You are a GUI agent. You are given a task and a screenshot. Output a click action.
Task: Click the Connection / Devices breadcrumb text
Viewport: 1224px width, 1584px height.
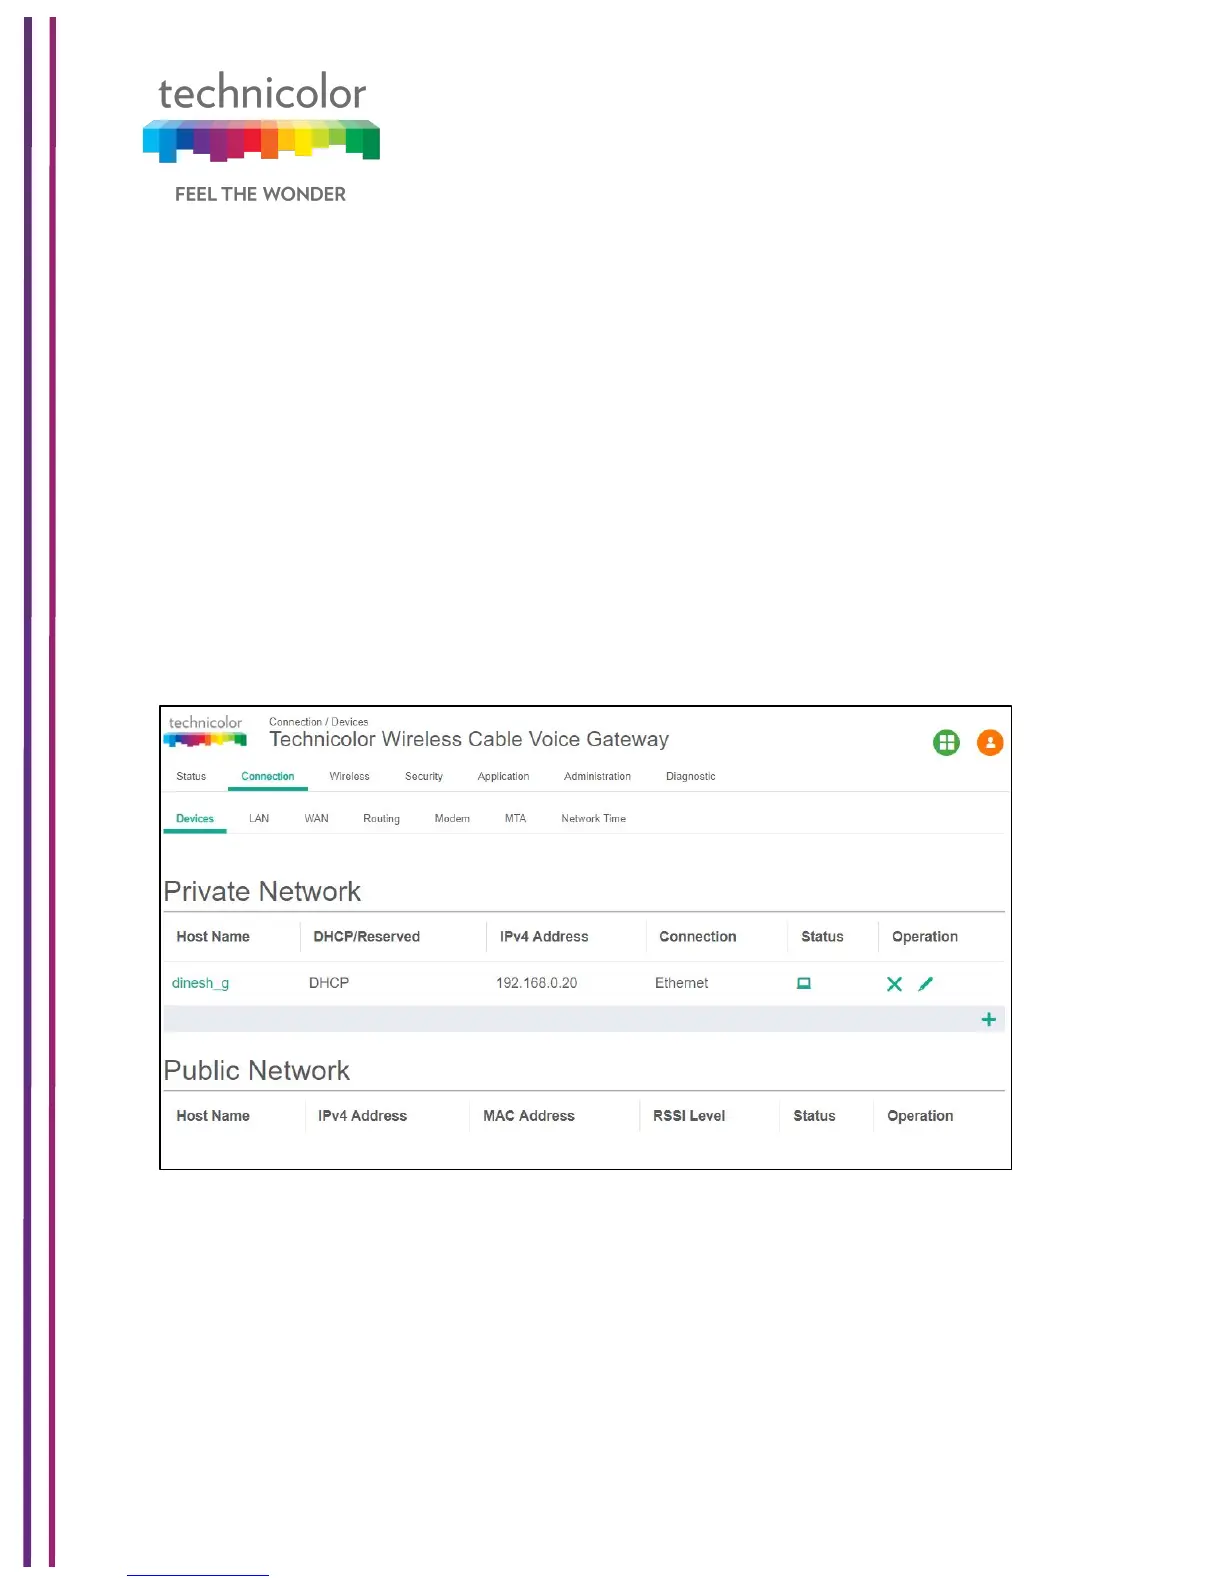[x=318, y=722]
